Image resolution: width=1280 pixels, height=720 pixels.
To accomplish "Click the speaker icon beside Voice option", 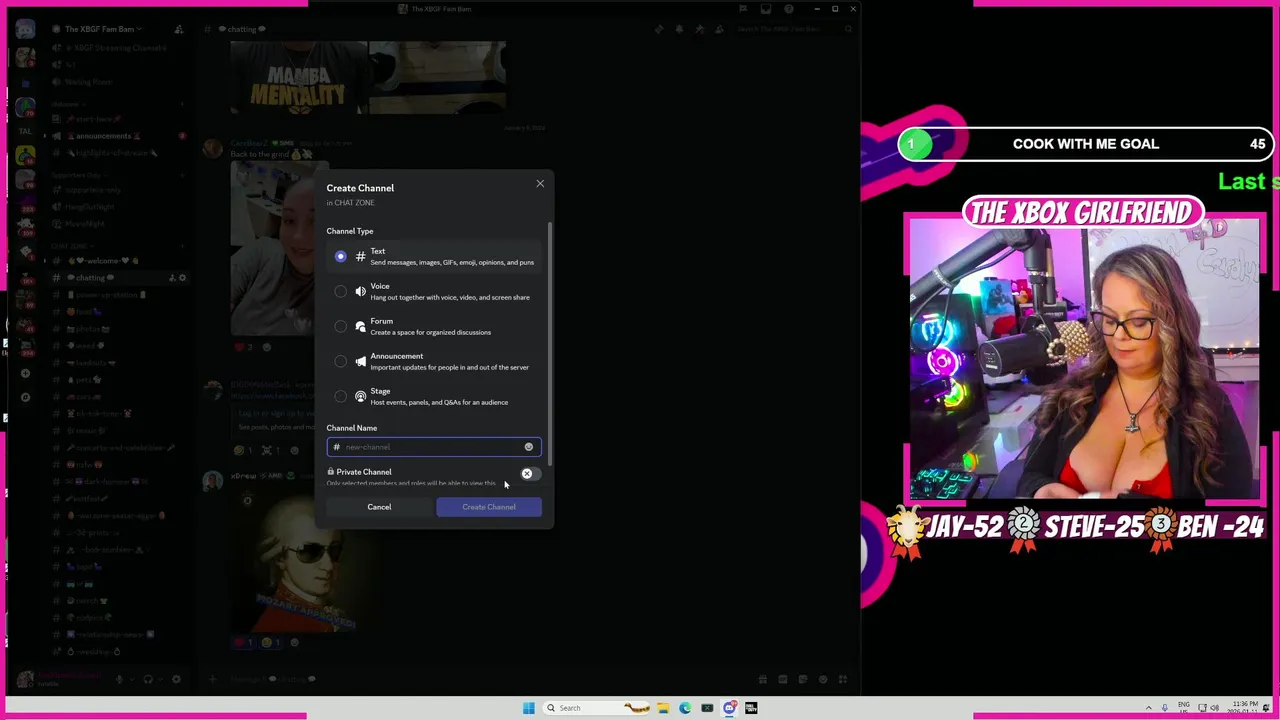I will tap(361, 292).
